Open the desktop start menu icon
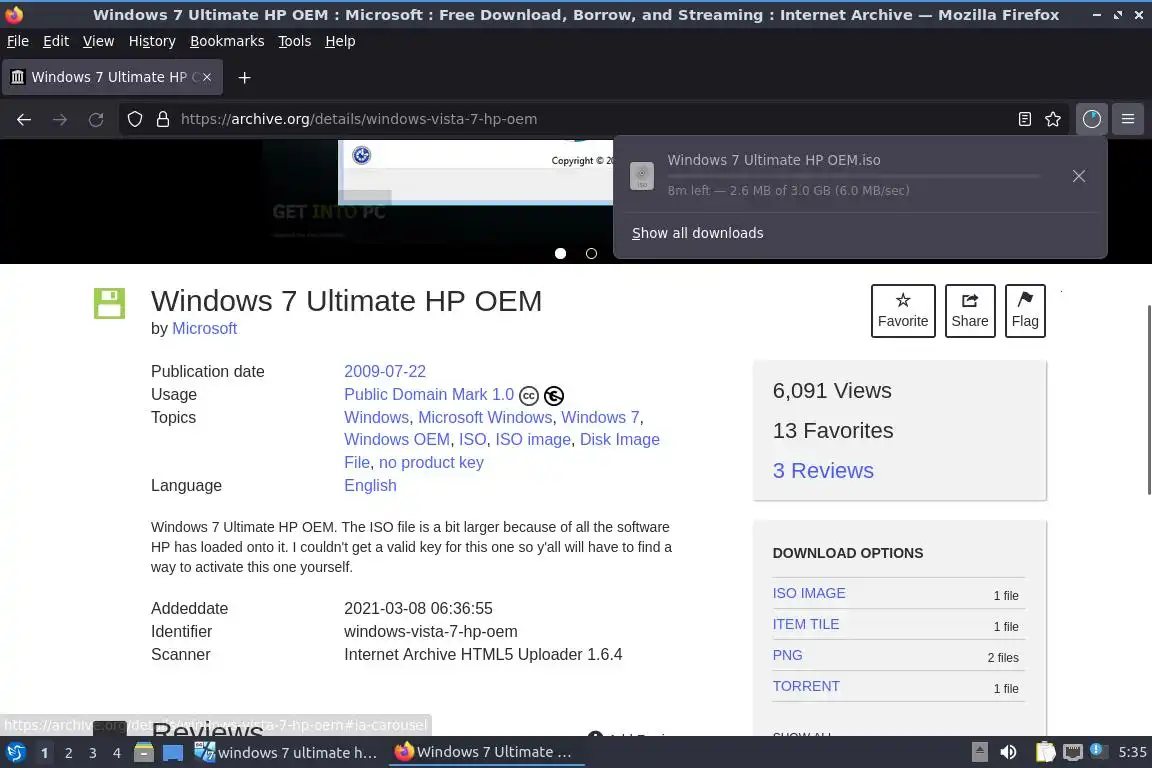 (x=15, y=753)
